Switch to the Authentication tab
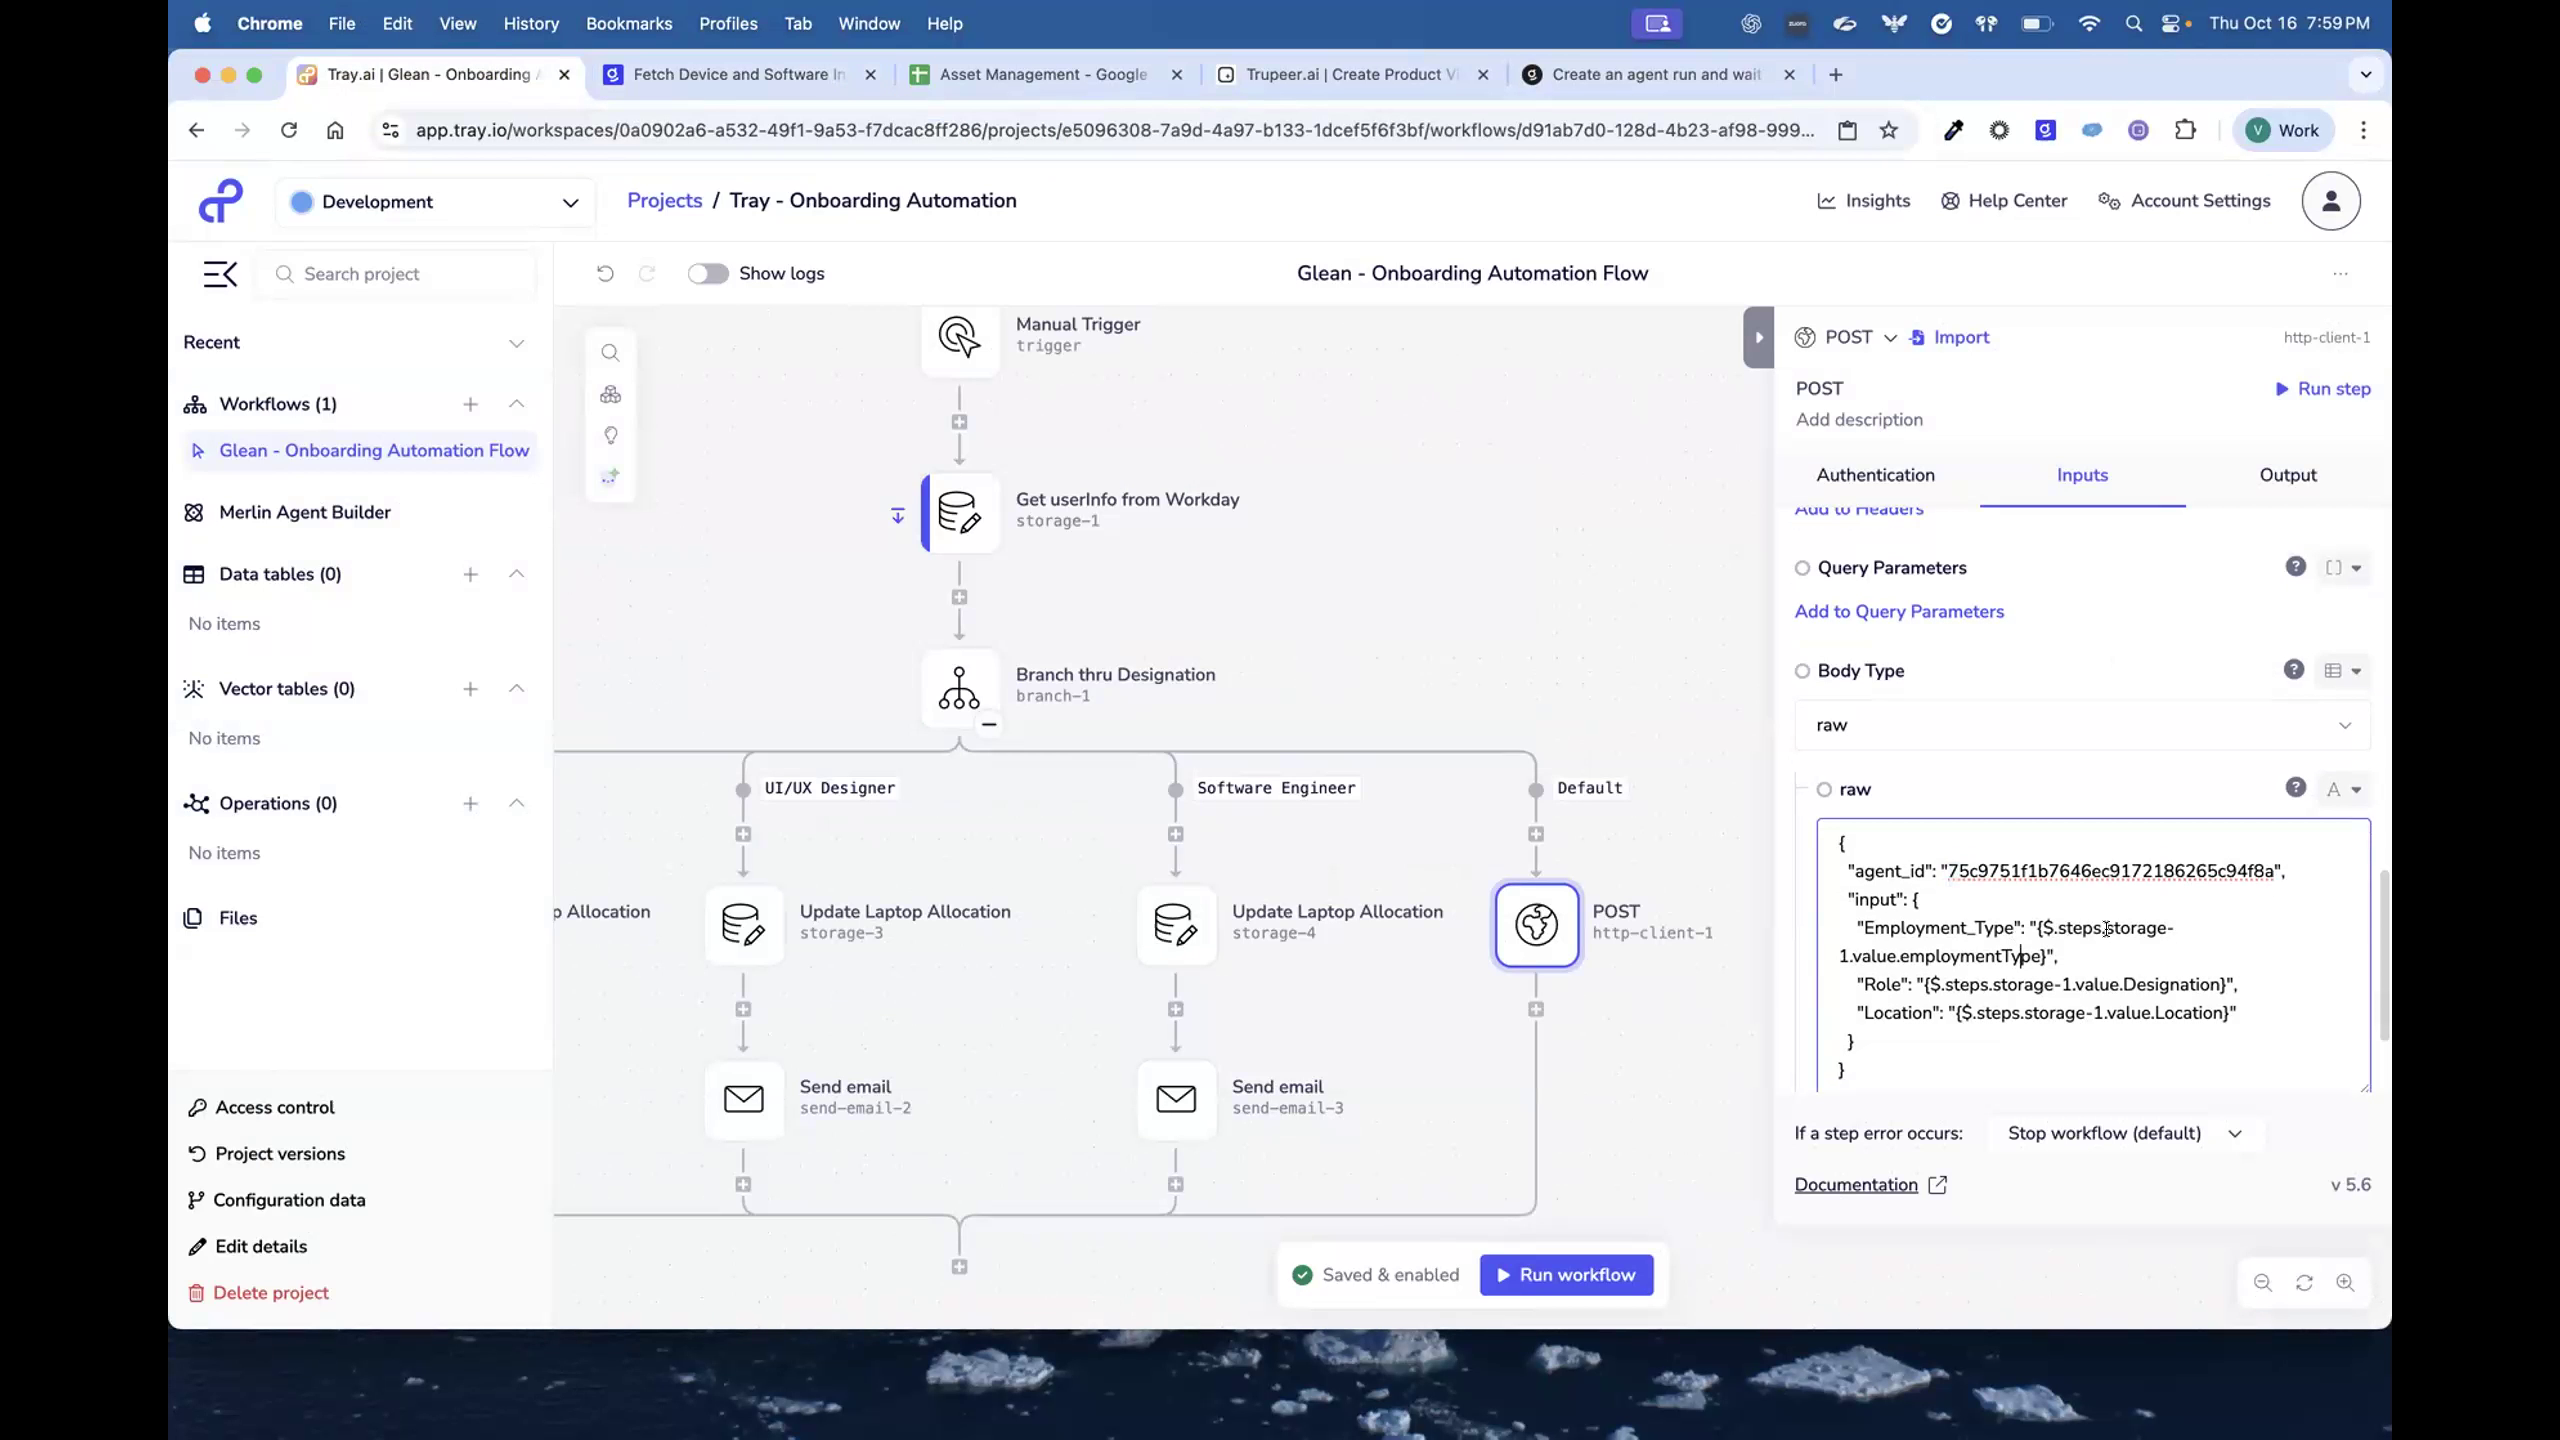 (1874, 475)
